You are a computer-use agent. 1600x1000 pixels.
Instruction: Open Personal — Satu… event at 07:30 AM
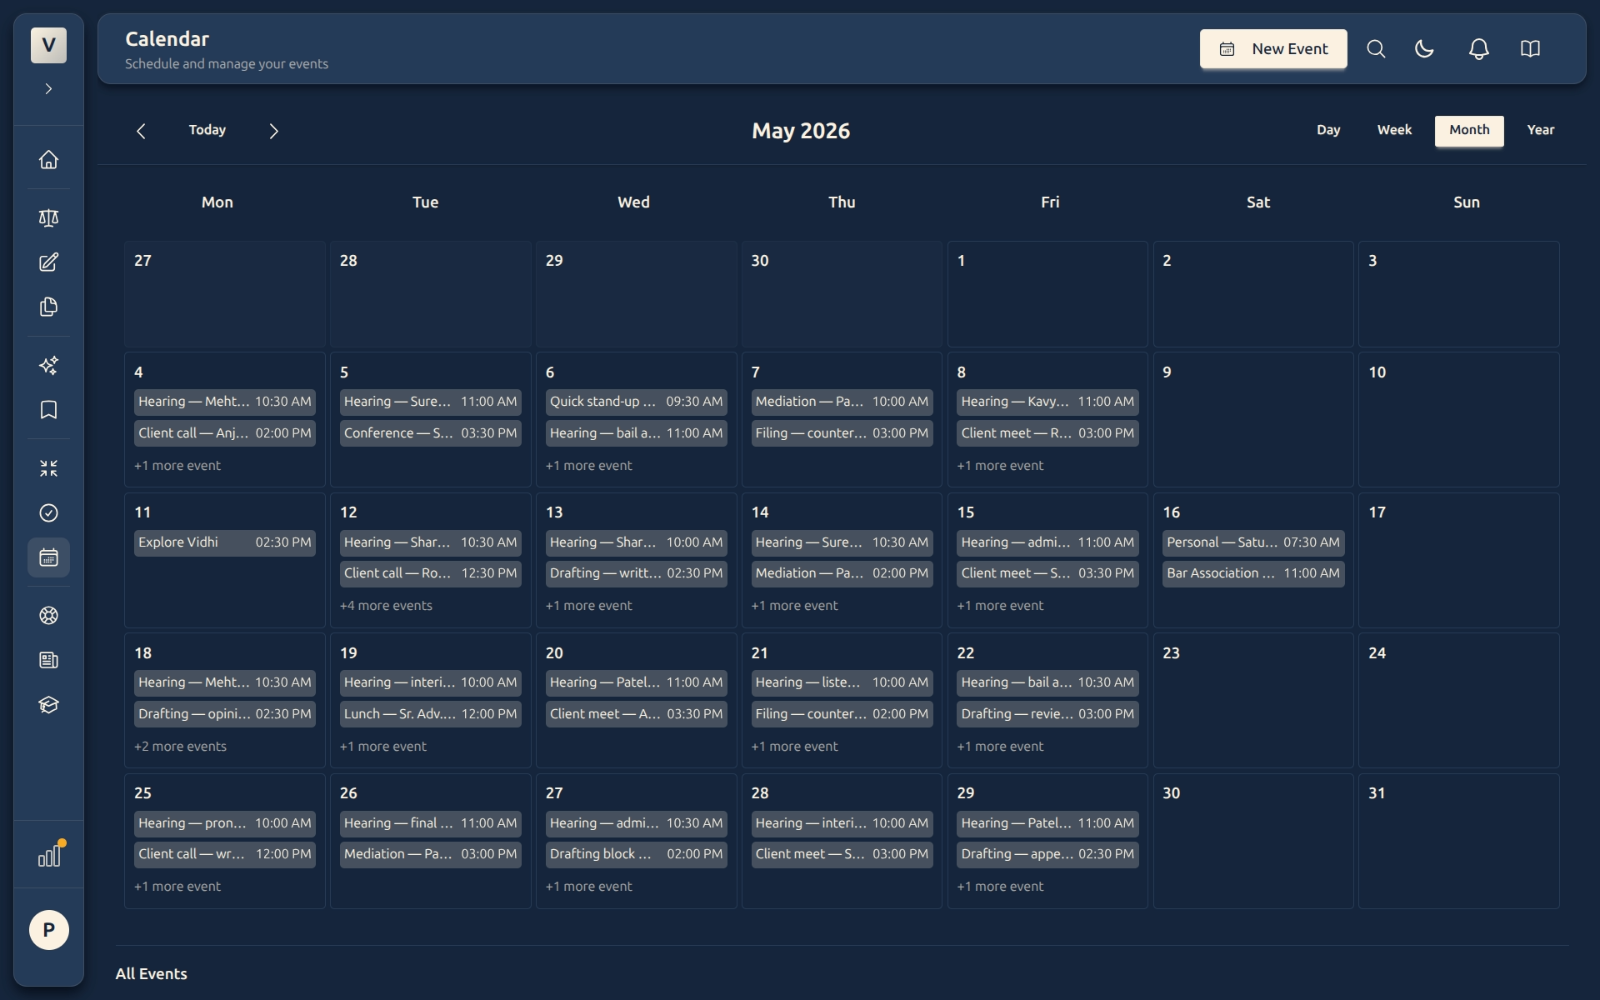click(1253, 543)
